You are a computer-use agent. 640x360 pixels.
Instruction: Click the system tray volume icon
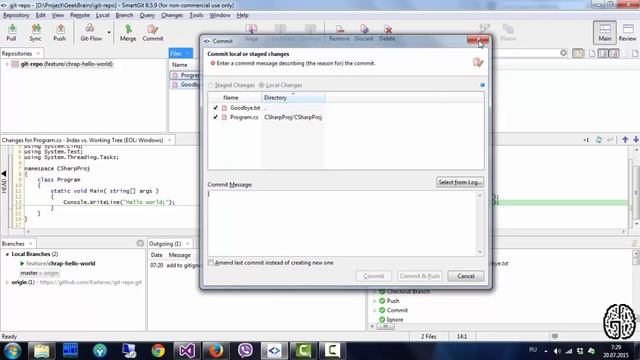coord(557,351)
